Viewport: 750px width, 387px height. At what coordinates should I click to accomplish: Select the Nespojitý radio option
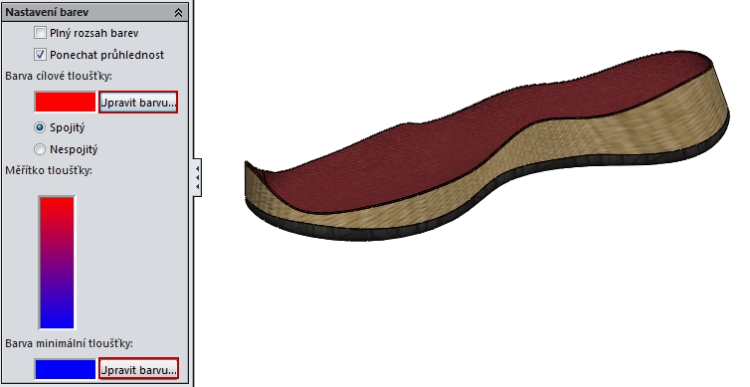coord(40,149)
